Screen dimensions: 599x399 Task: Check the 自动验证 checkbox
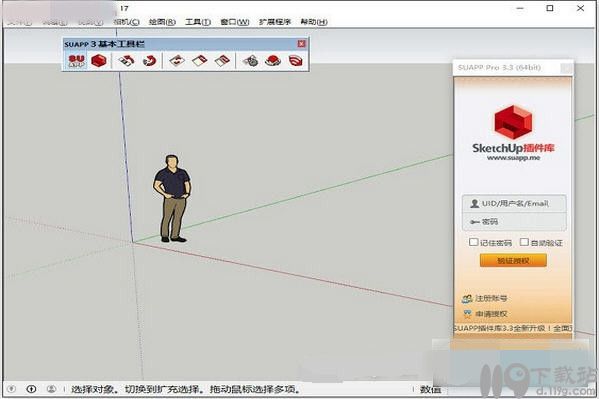(x=524, y=242)
